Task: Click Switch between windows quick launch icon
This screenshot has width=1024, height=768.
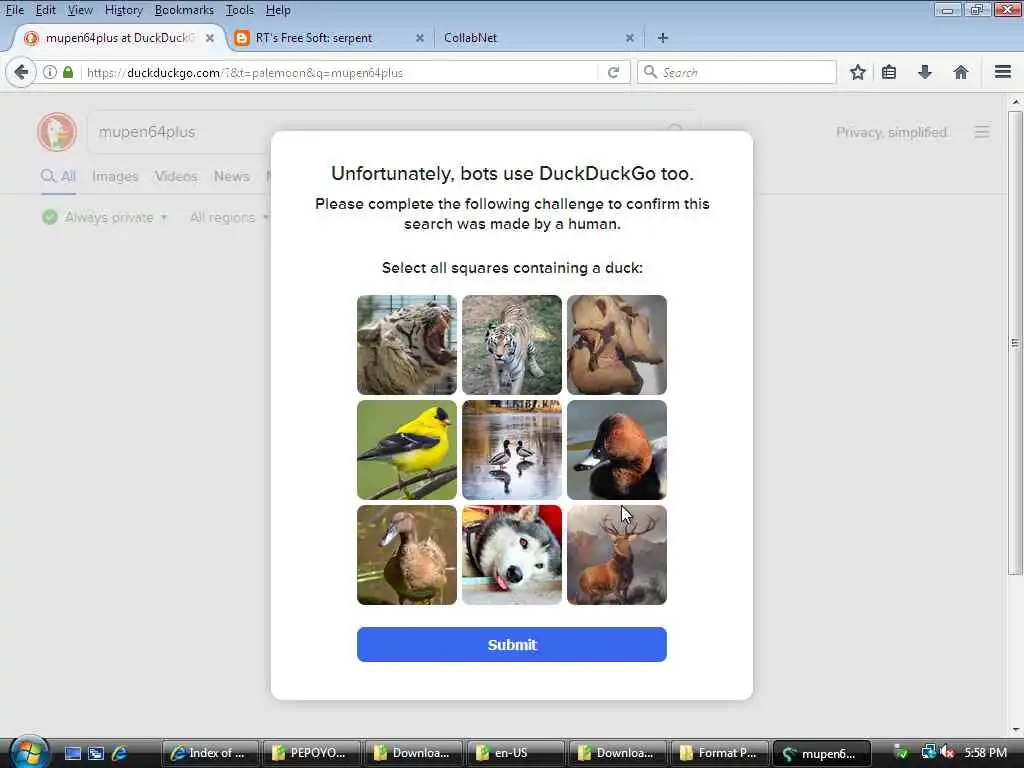Action: pyautogui.click(x=96, y=753)
